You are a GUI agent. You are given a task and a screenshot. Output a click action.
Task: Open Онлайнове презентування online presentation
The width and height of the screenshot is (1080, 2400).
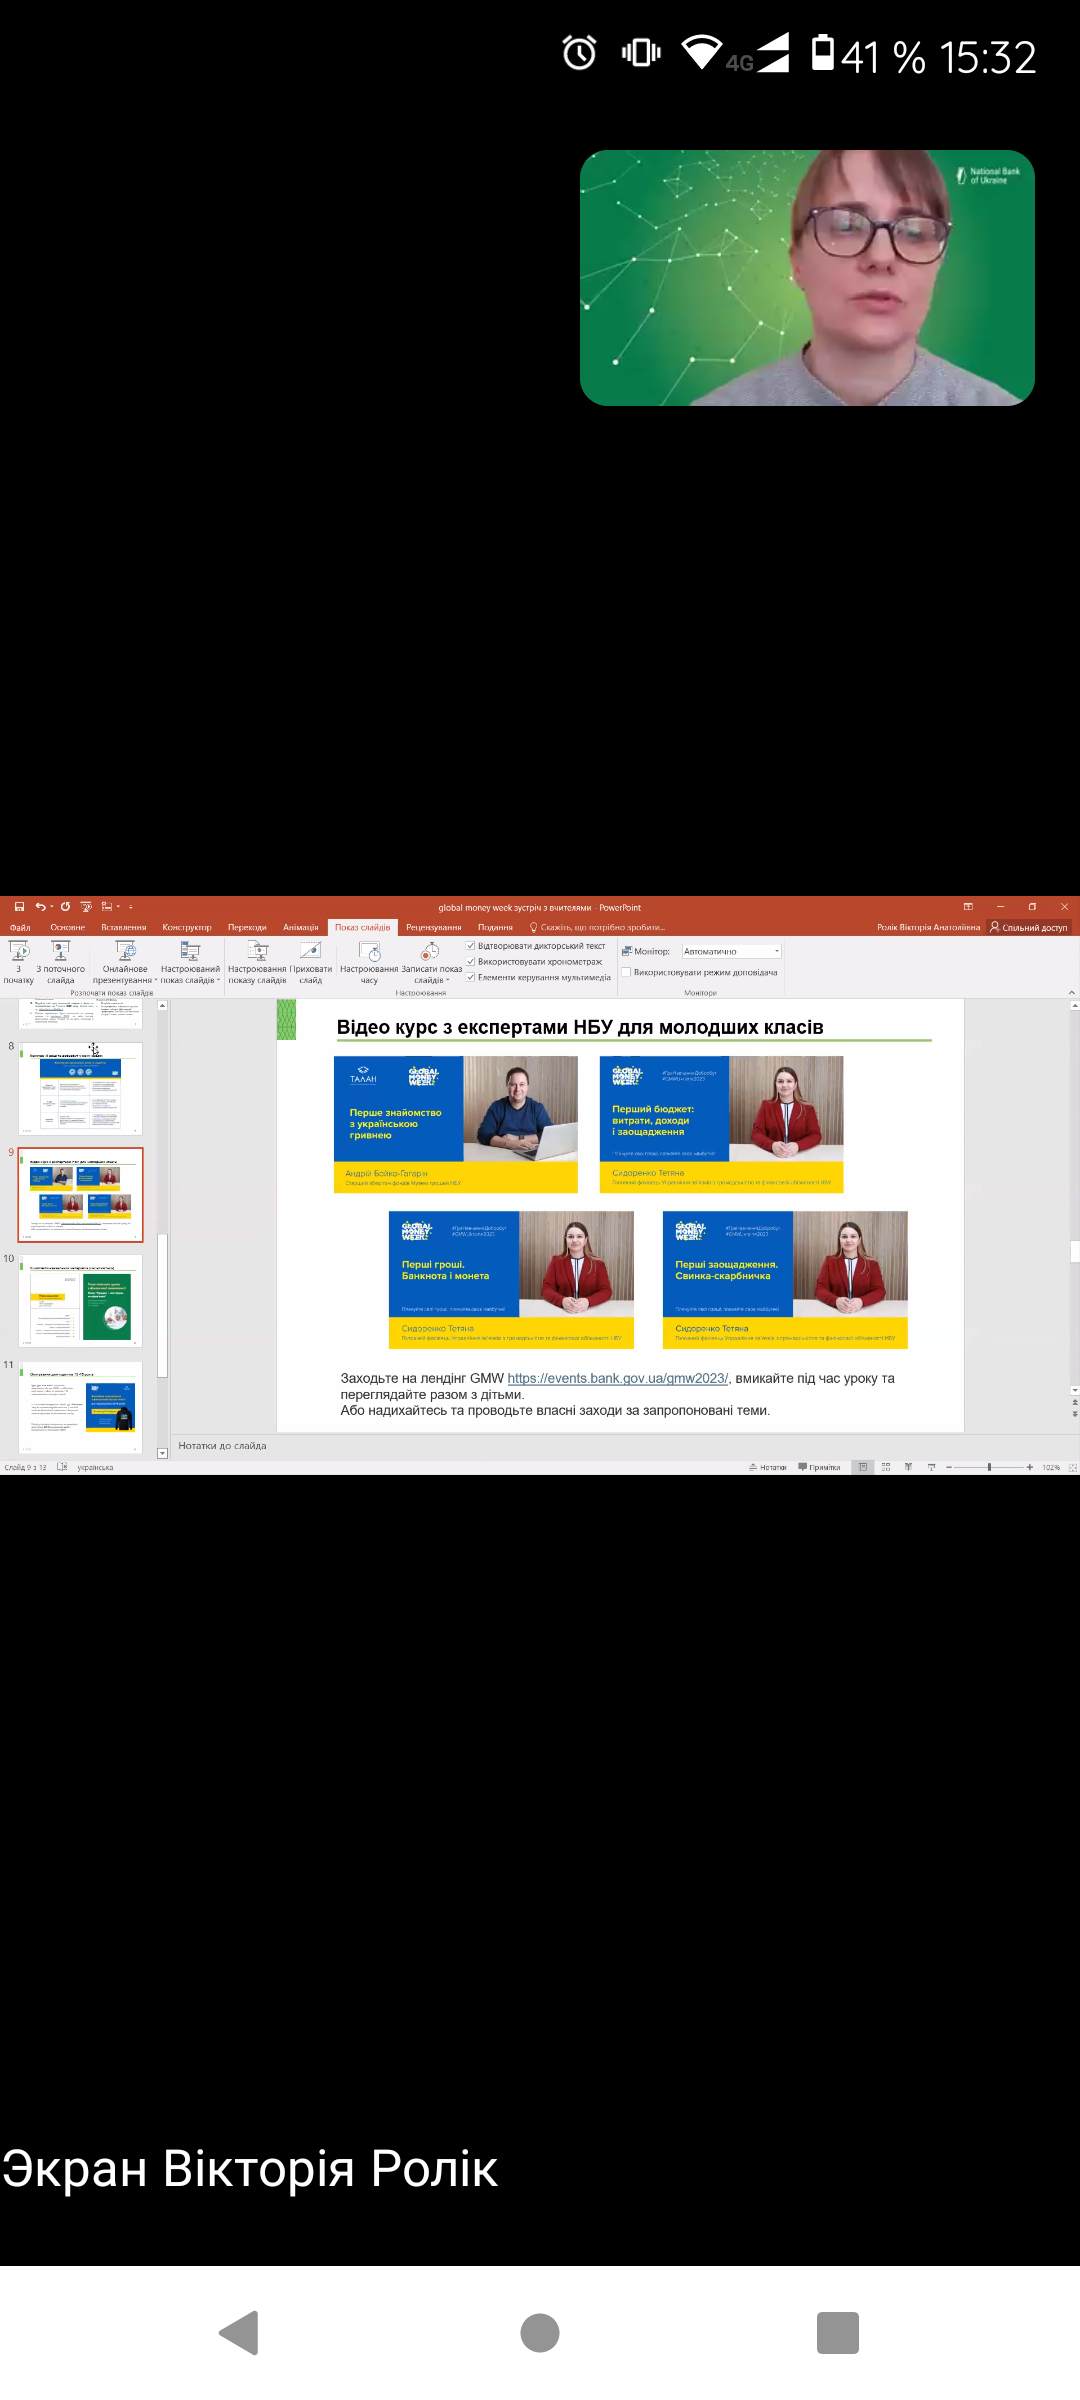point(125,963)
